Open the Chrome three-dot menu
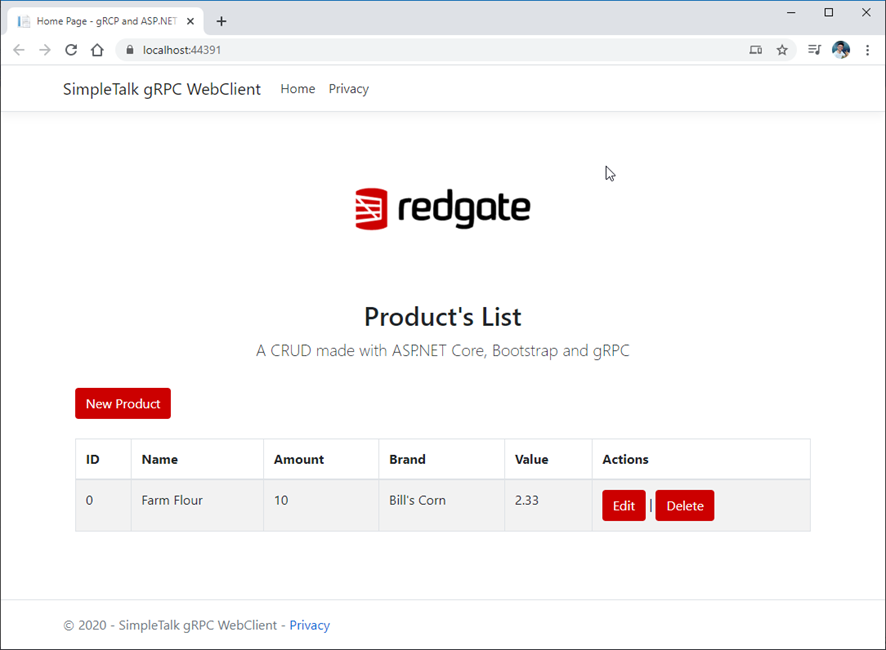886x650 pixels. (x=867, y=50)
